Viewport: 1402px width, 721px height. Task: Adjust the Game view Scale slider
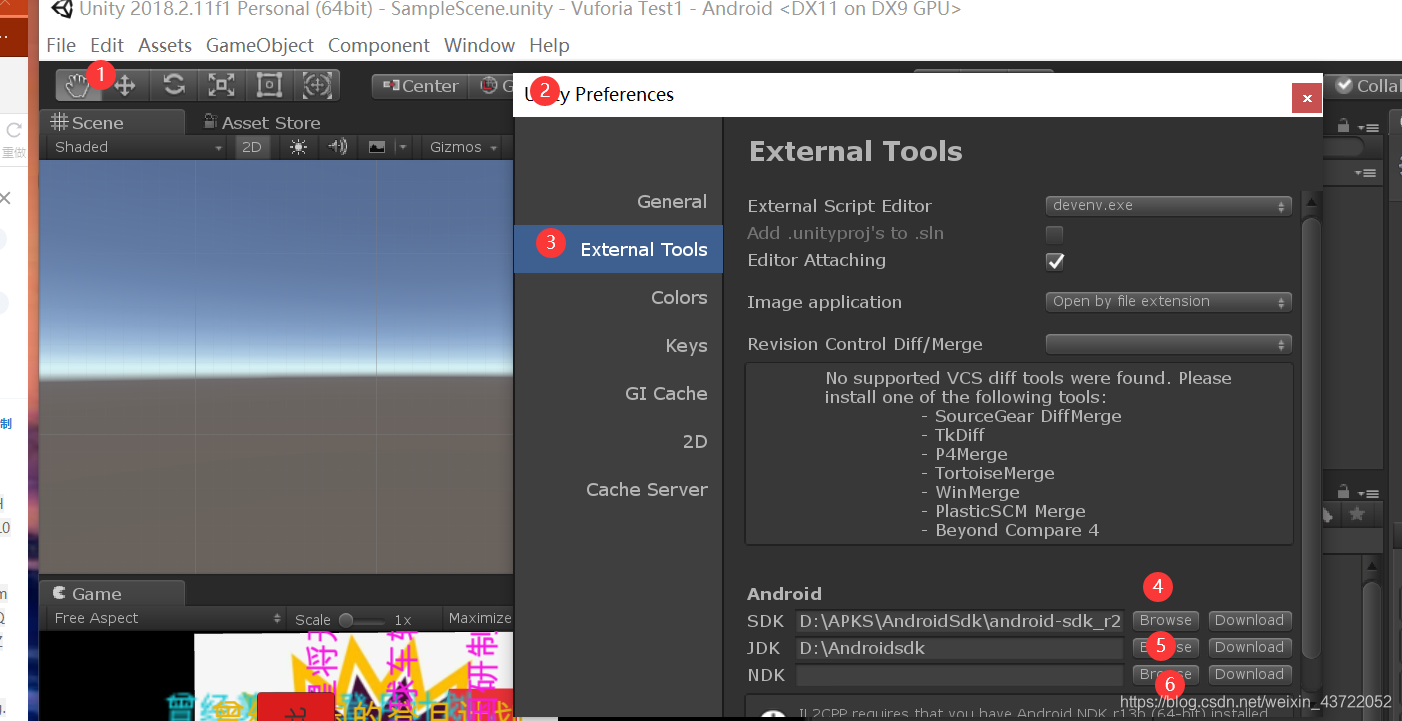coord(362,620)
